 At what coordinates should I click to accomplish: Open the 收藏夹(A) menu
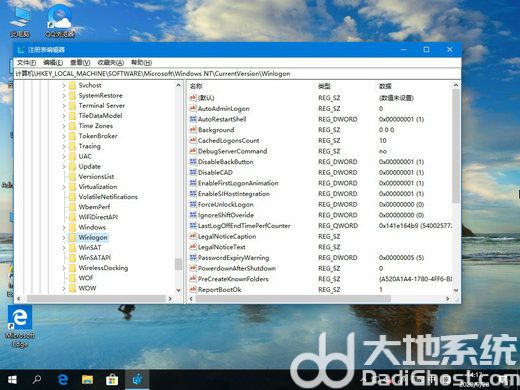[111, 63]
